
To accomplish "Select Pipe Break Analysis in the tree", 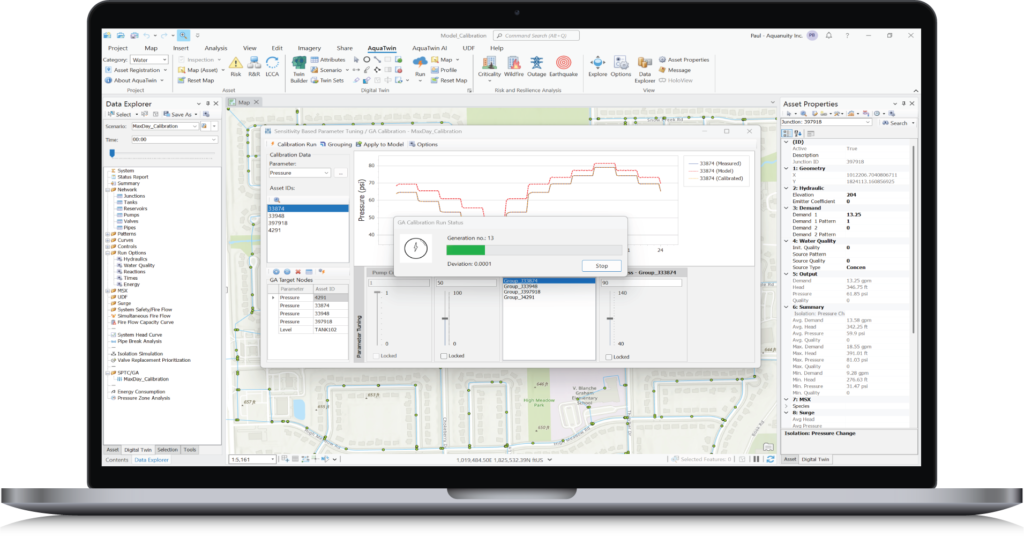I will [139, 341].
